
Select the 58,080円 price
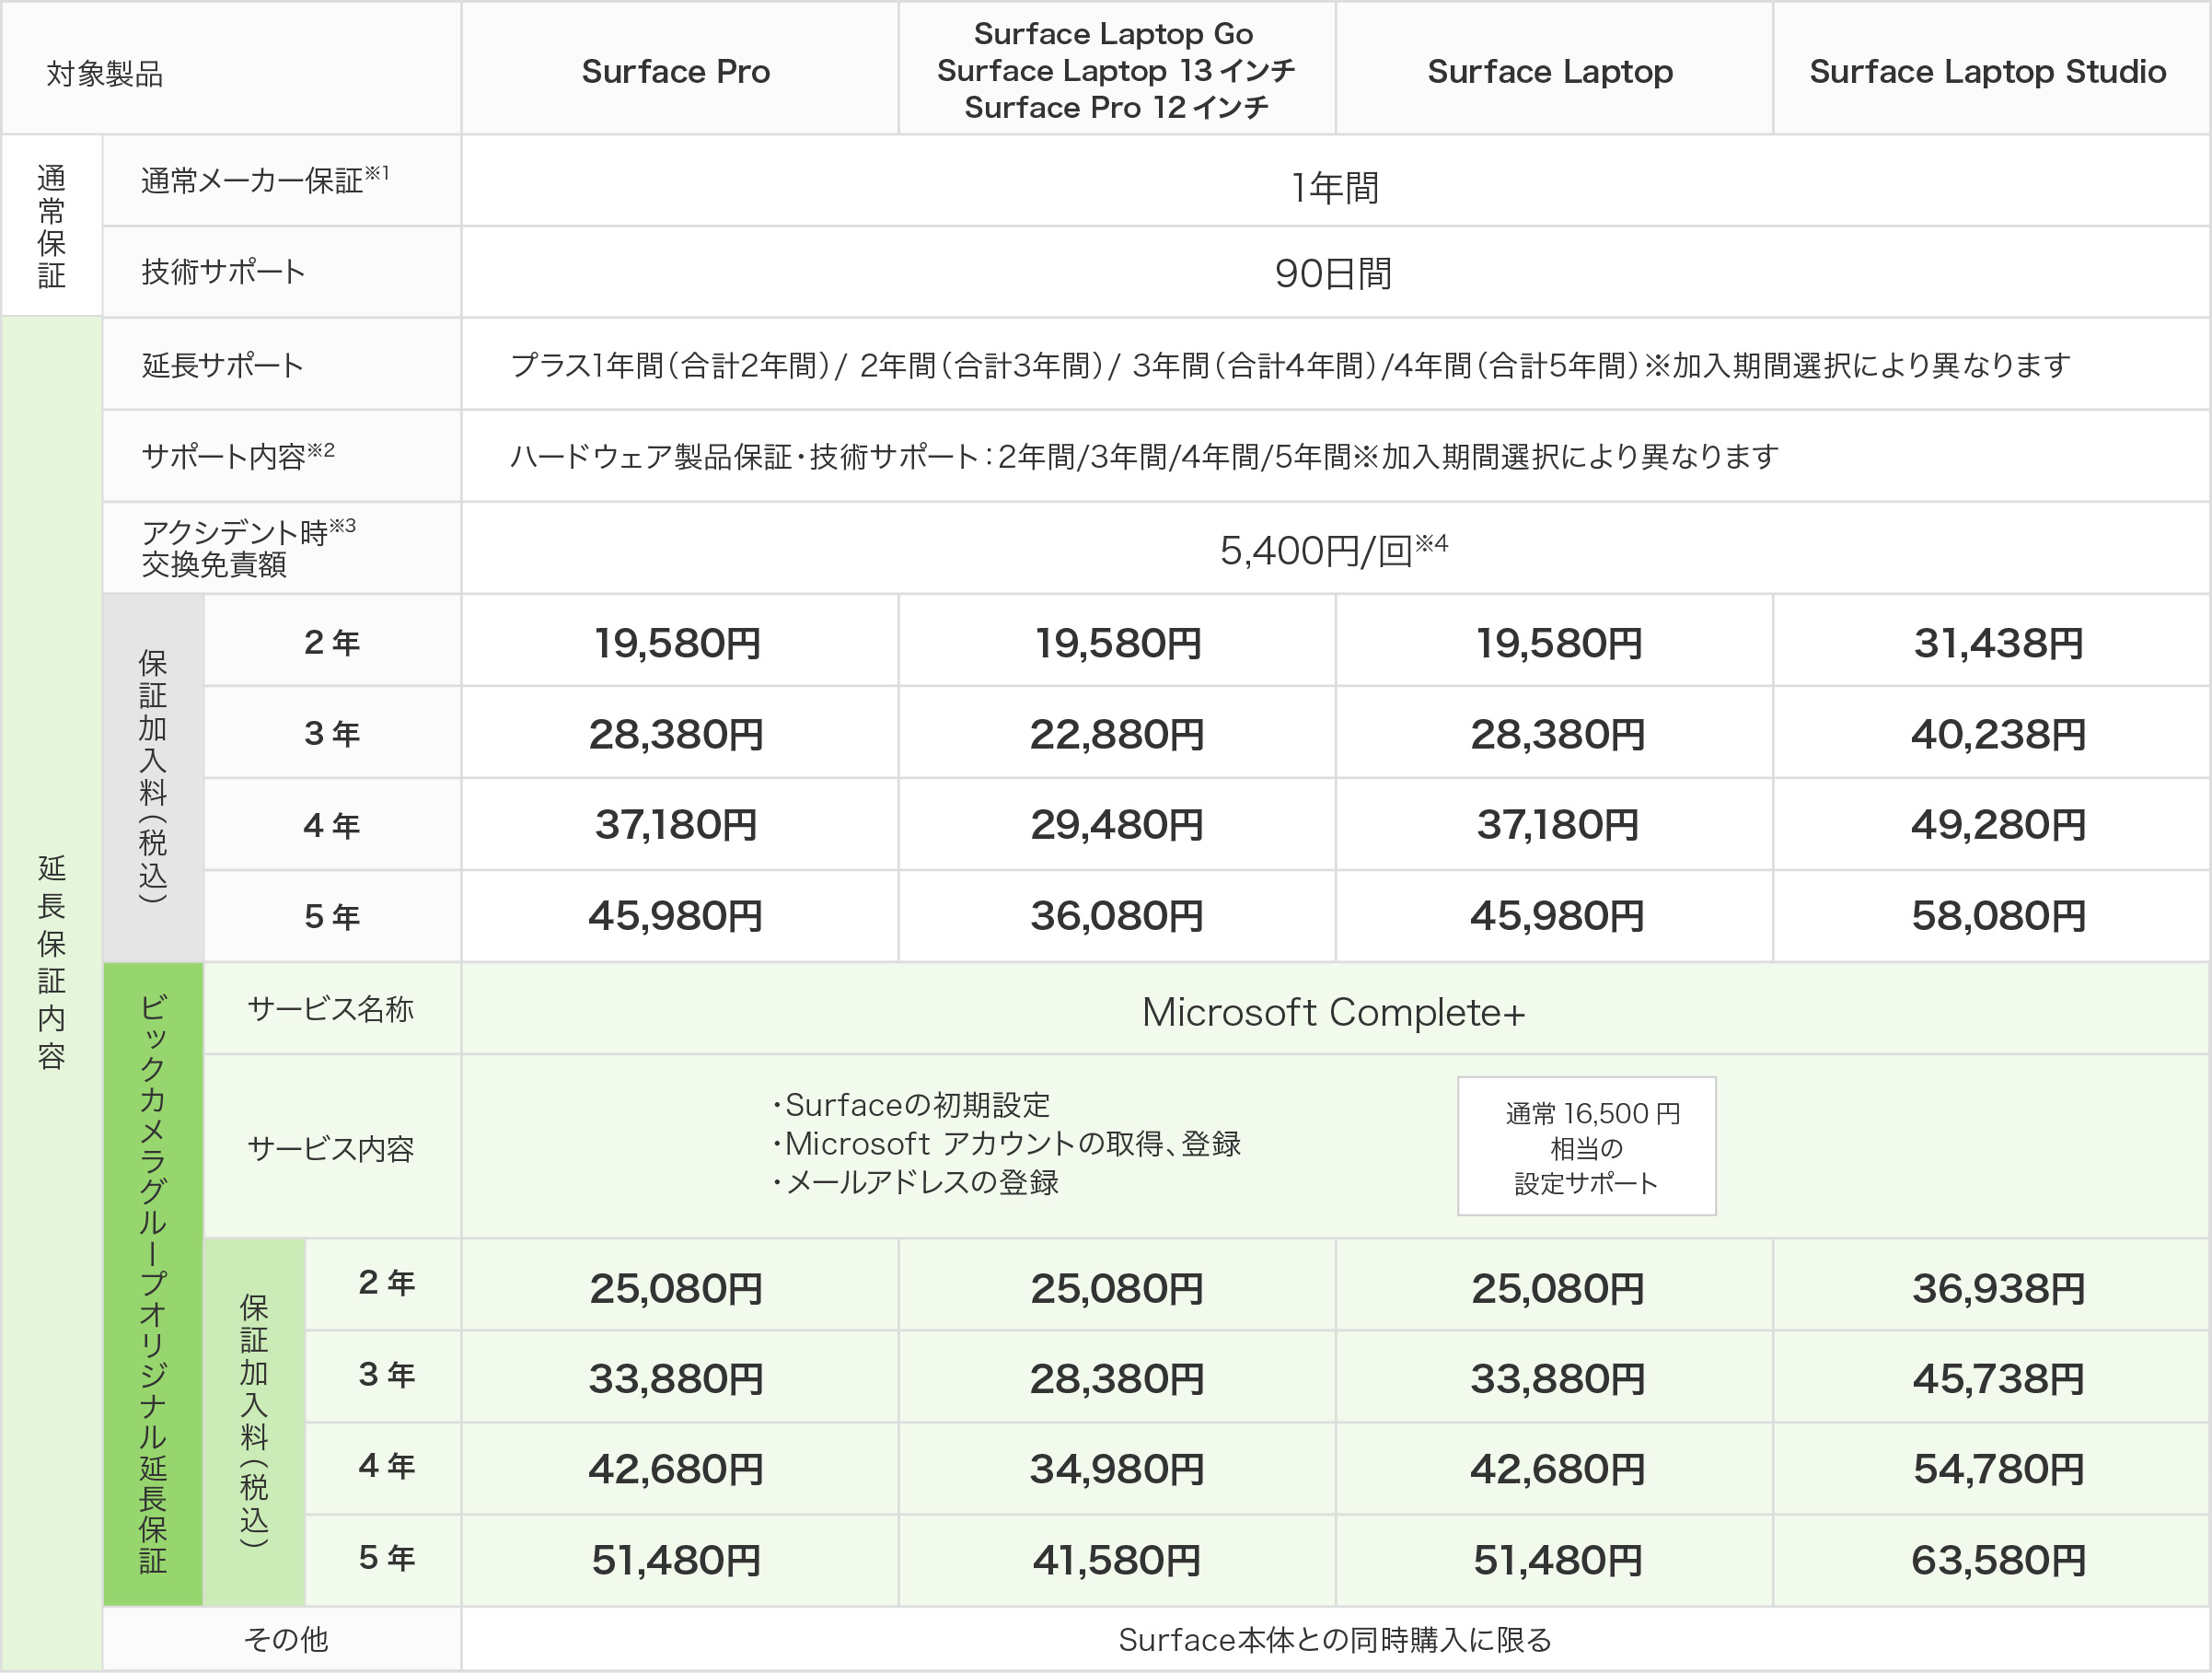point(1999,916)
